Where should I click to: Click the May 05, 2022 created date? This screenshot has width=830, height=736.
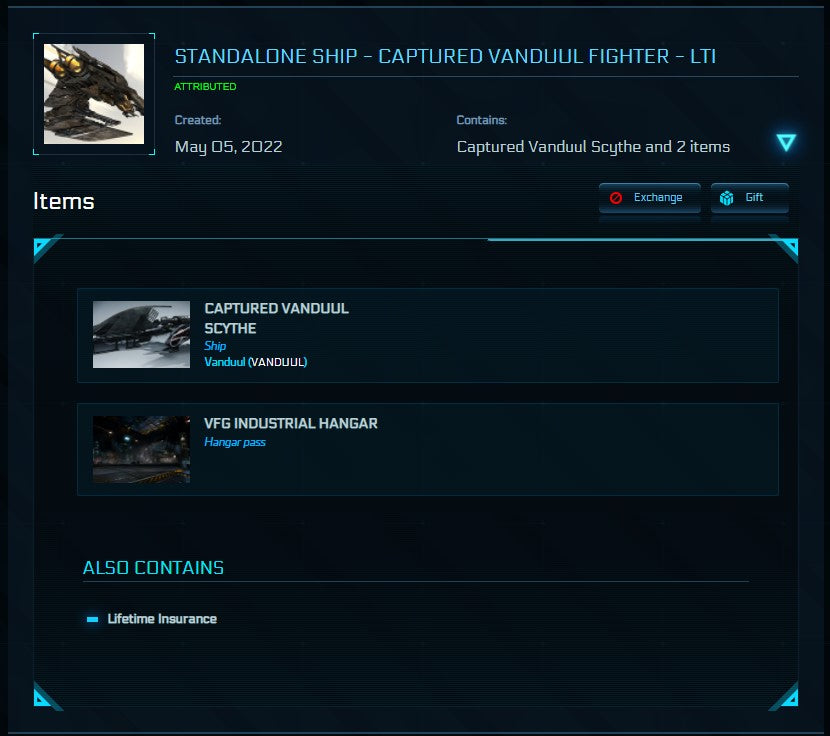228,147
